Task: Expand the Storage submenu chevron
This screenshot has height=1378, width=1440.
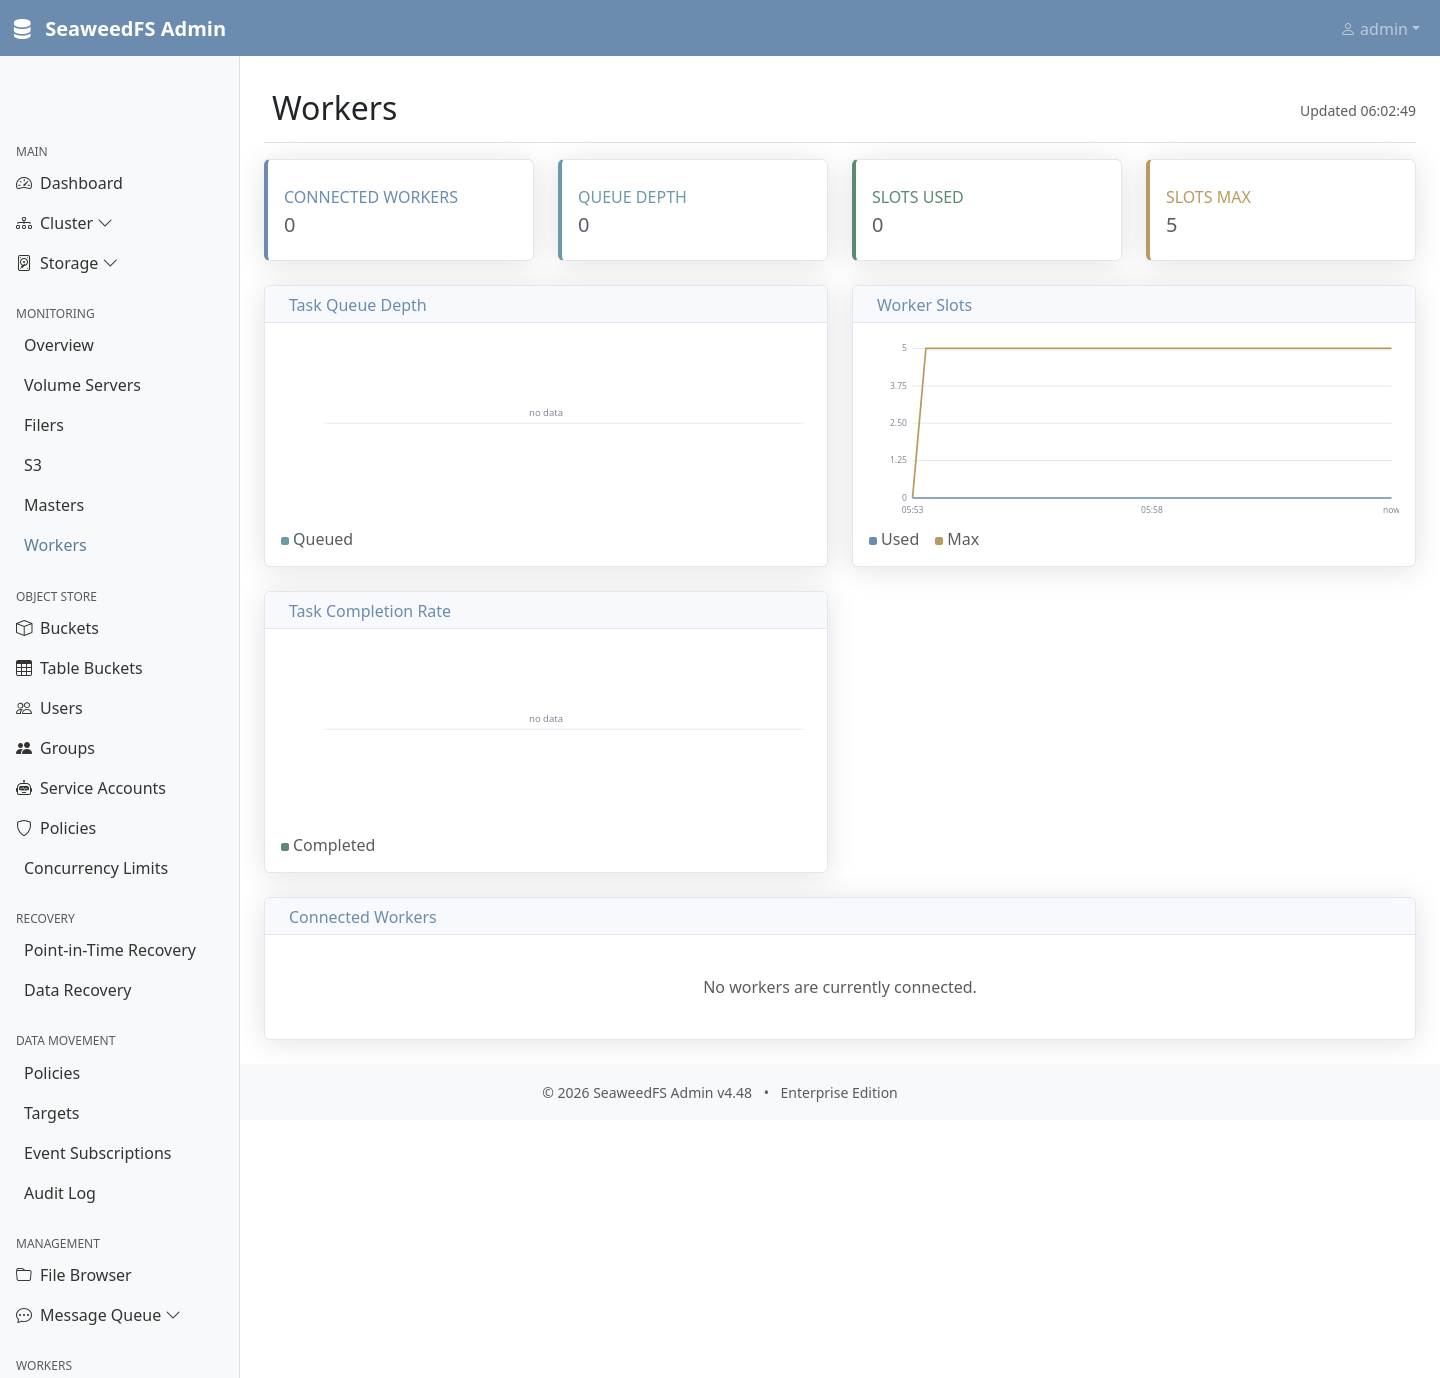Action: click(x=110, y=263)
